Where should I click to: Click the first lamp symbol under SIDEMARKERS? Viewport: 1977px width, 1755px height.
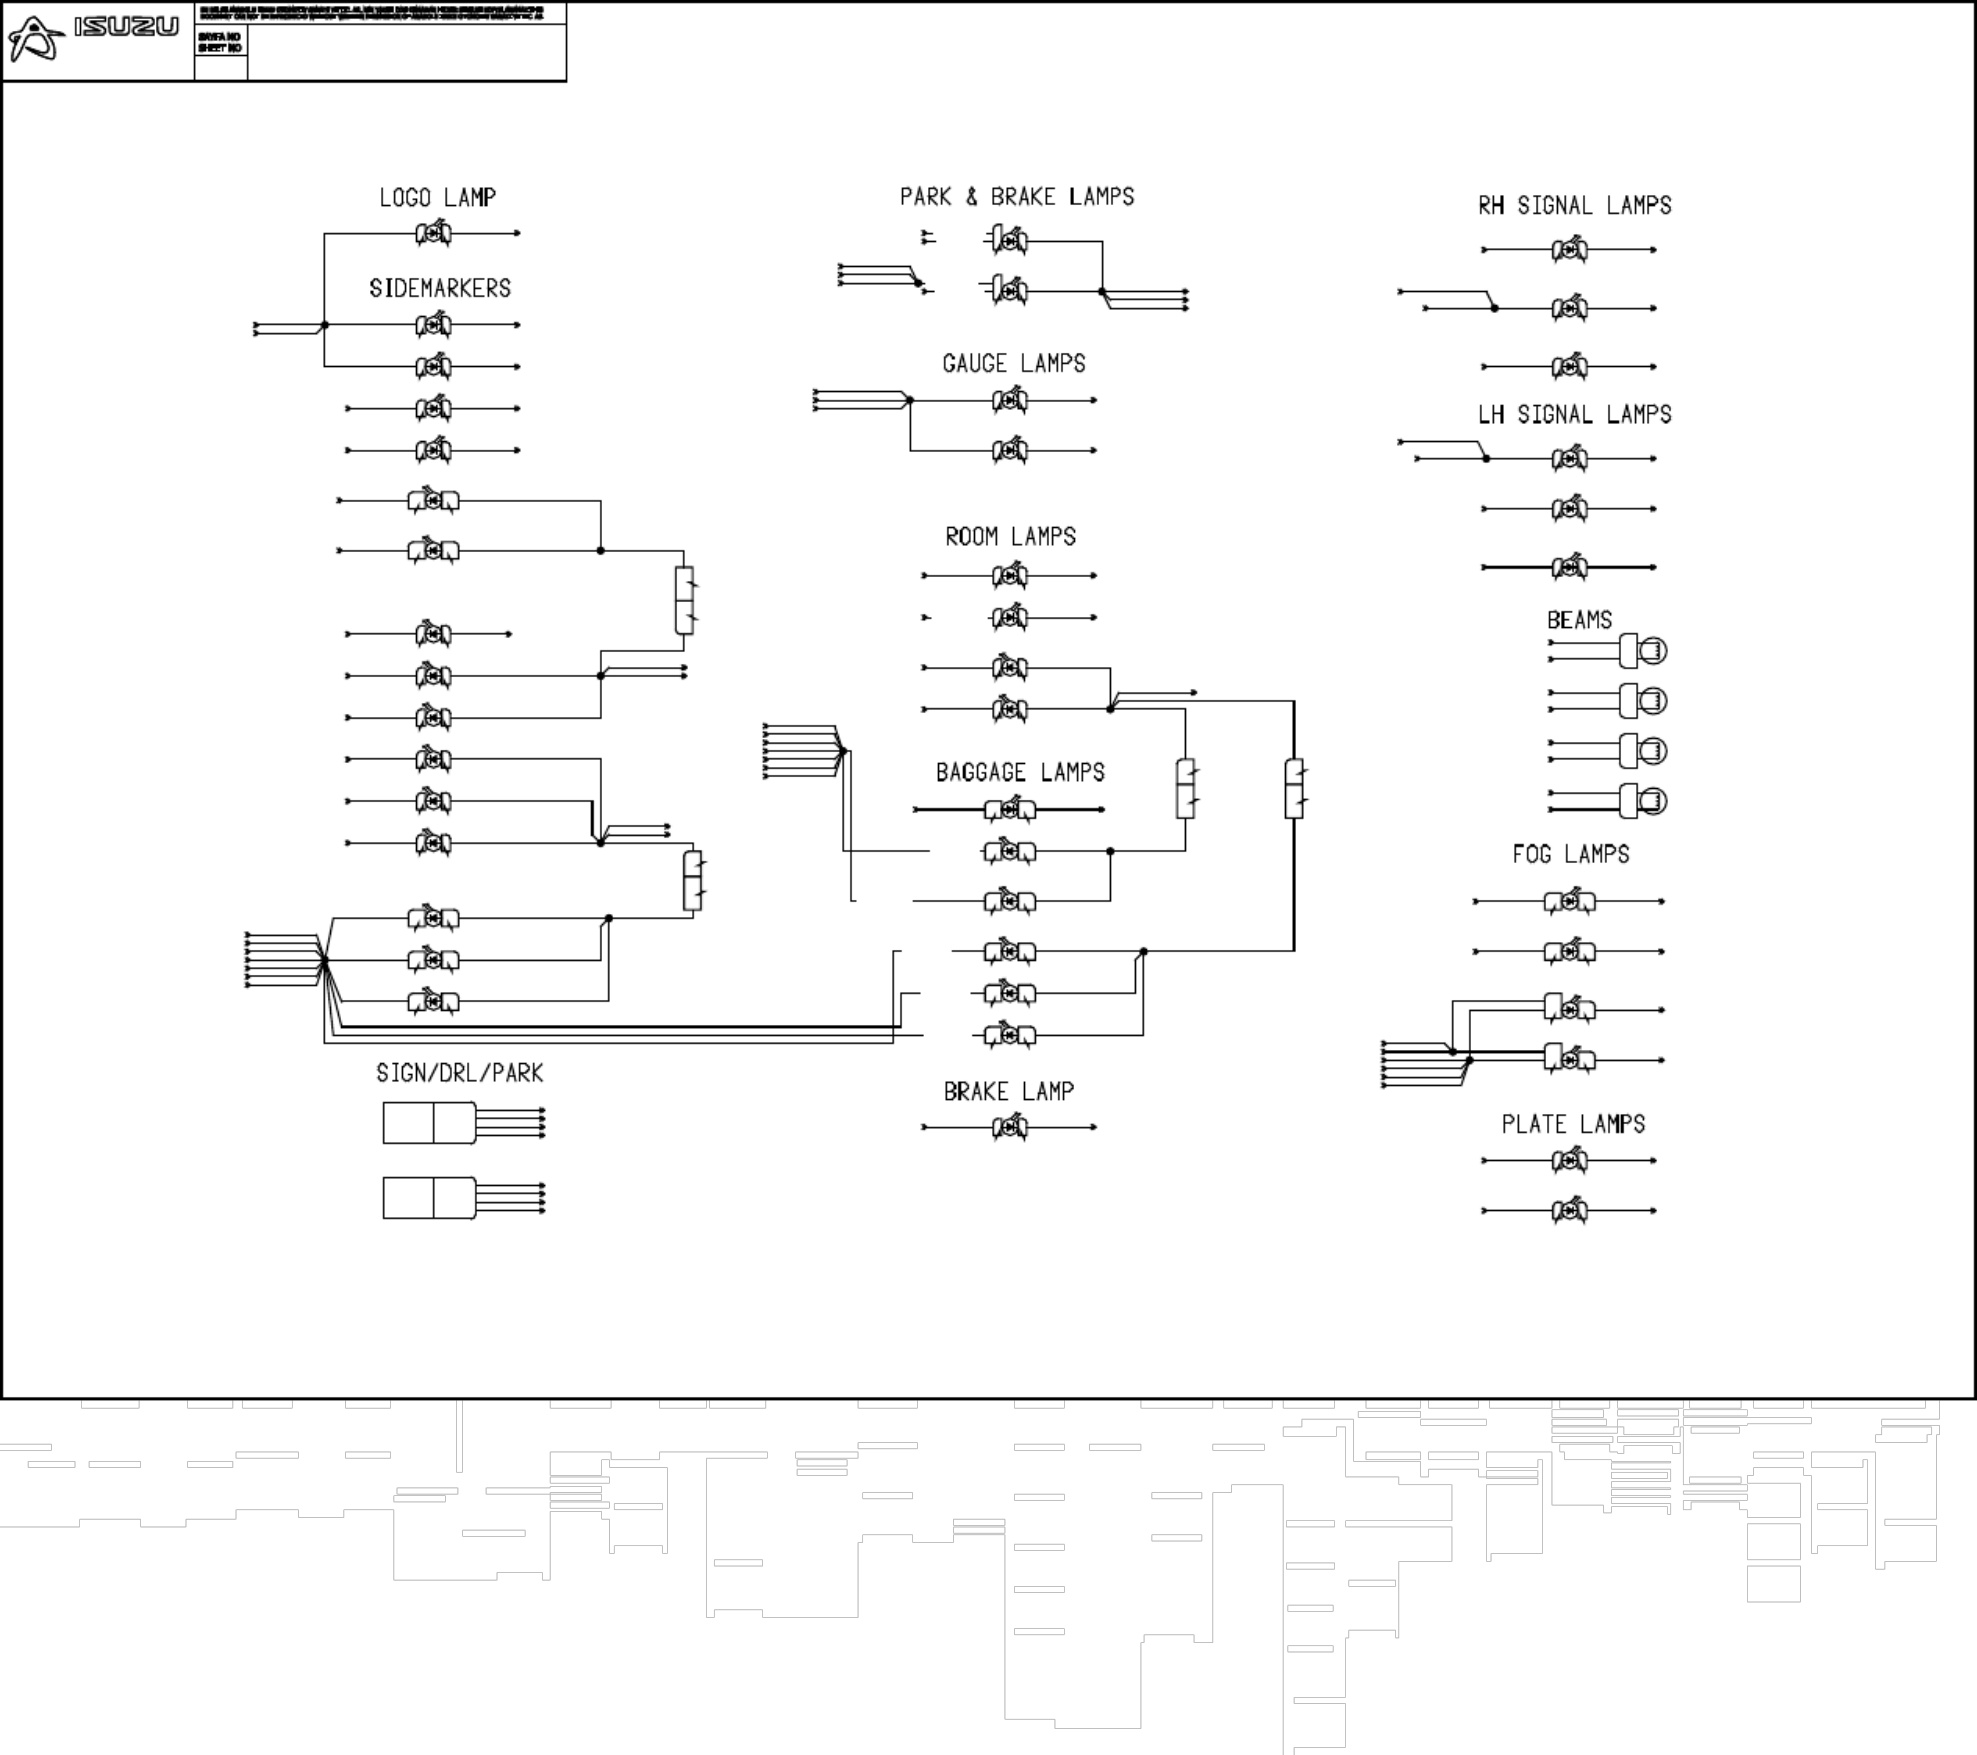point(433,325)
